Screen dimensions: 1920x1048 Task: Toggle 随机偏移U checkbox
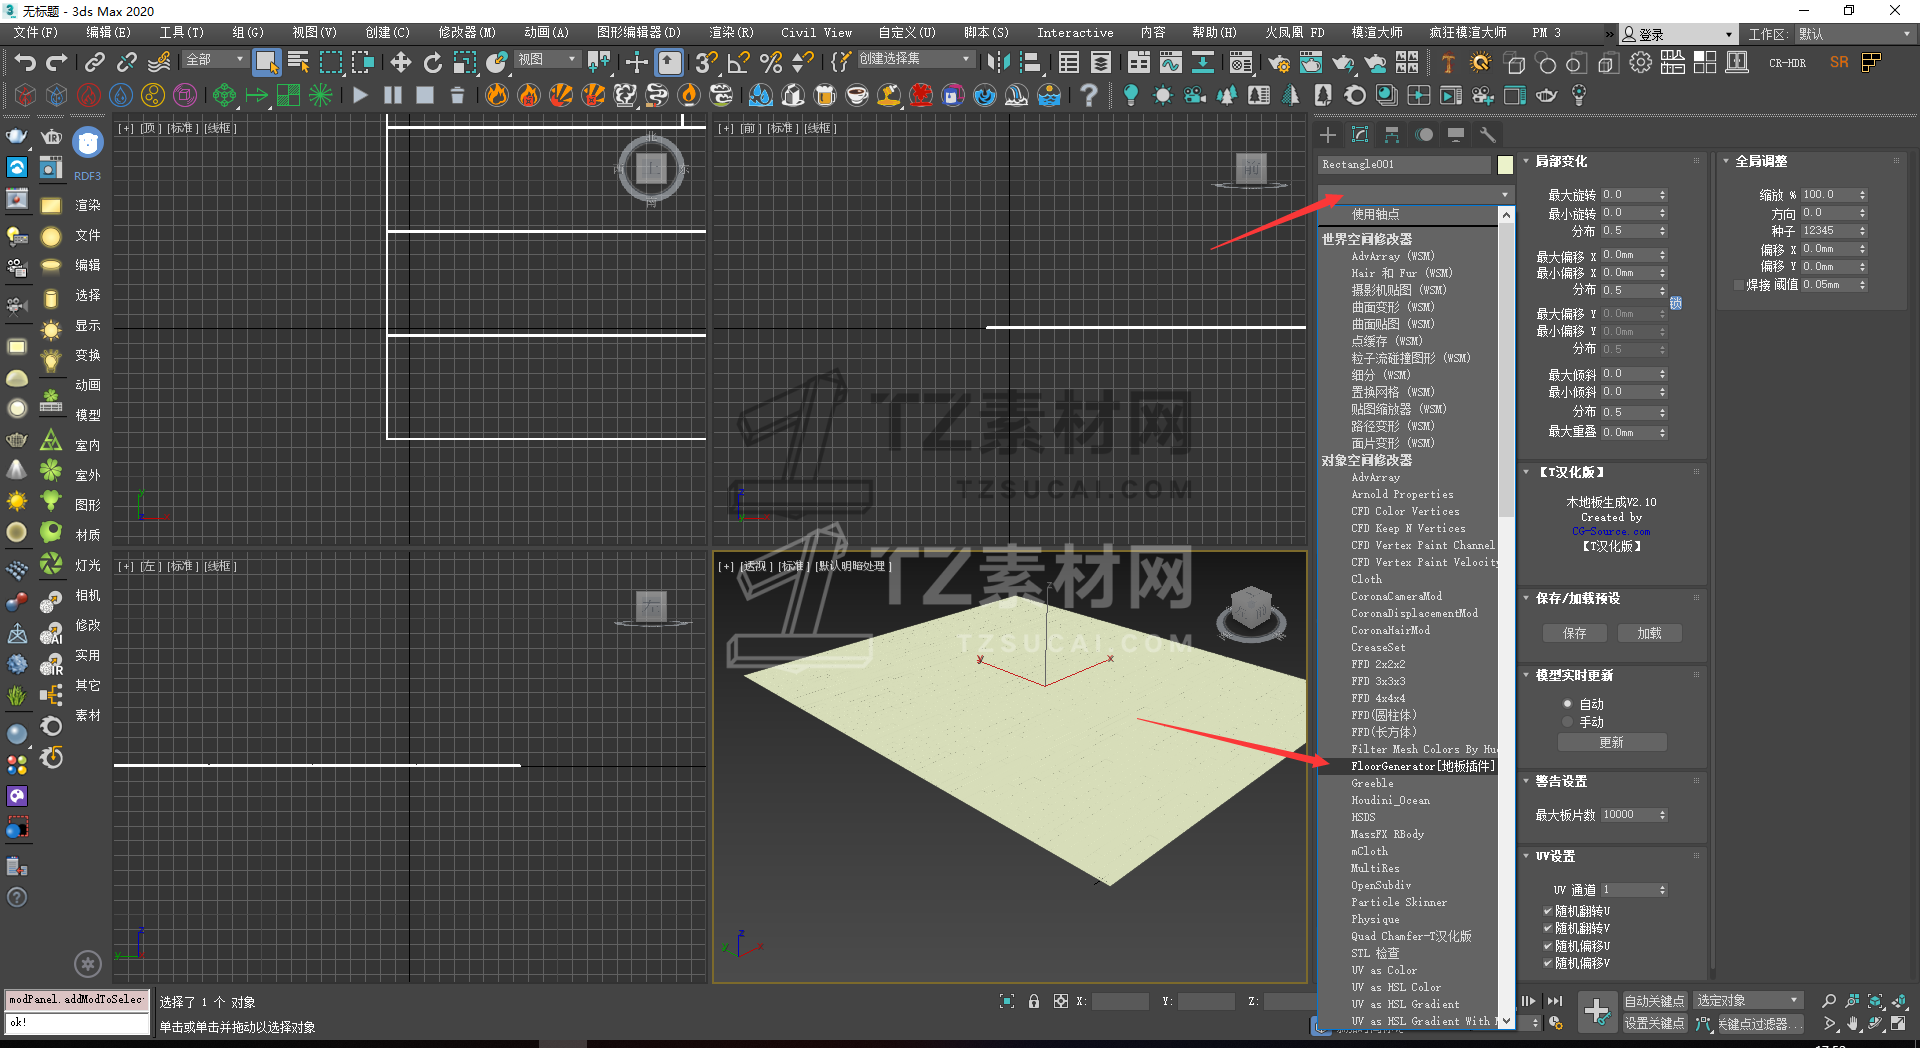(x=1548, y=946)
